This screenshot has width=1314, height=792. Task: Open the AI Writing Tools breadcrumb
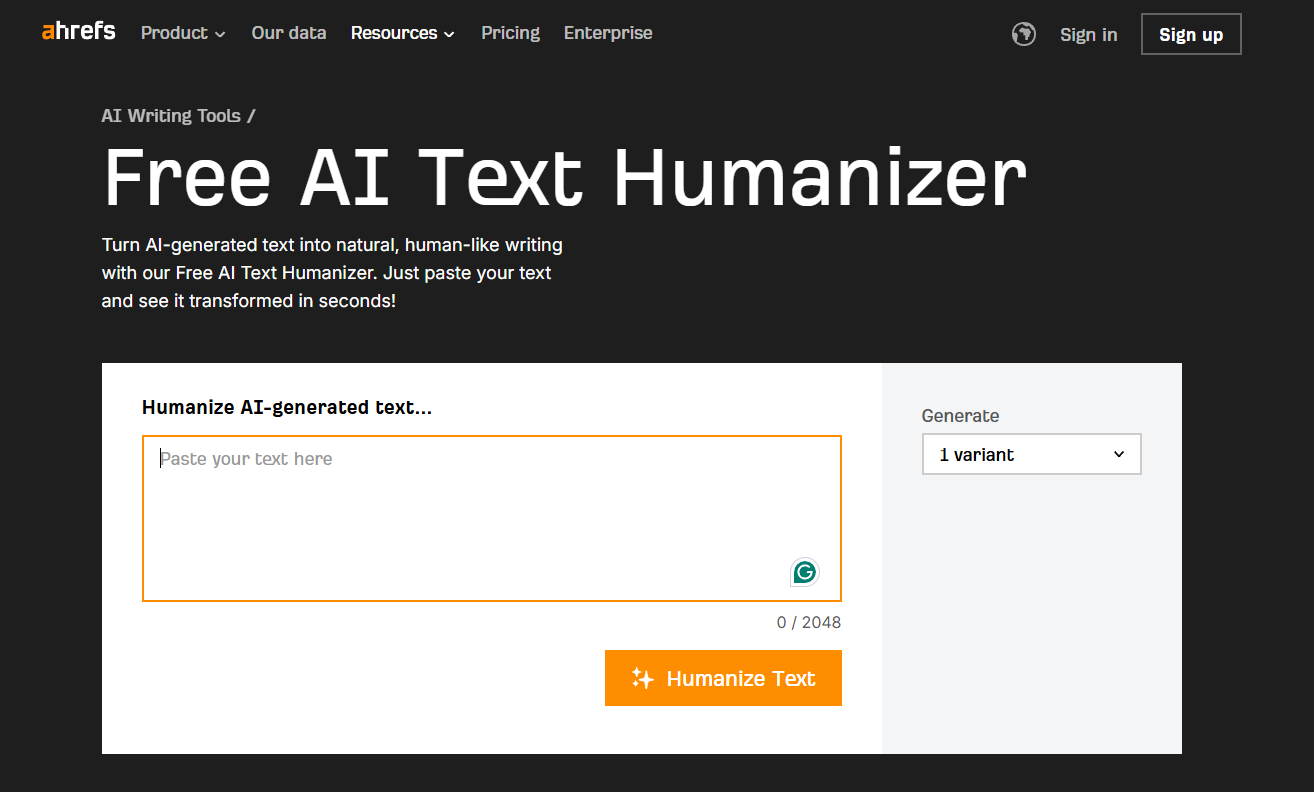[x=171, y=116]
